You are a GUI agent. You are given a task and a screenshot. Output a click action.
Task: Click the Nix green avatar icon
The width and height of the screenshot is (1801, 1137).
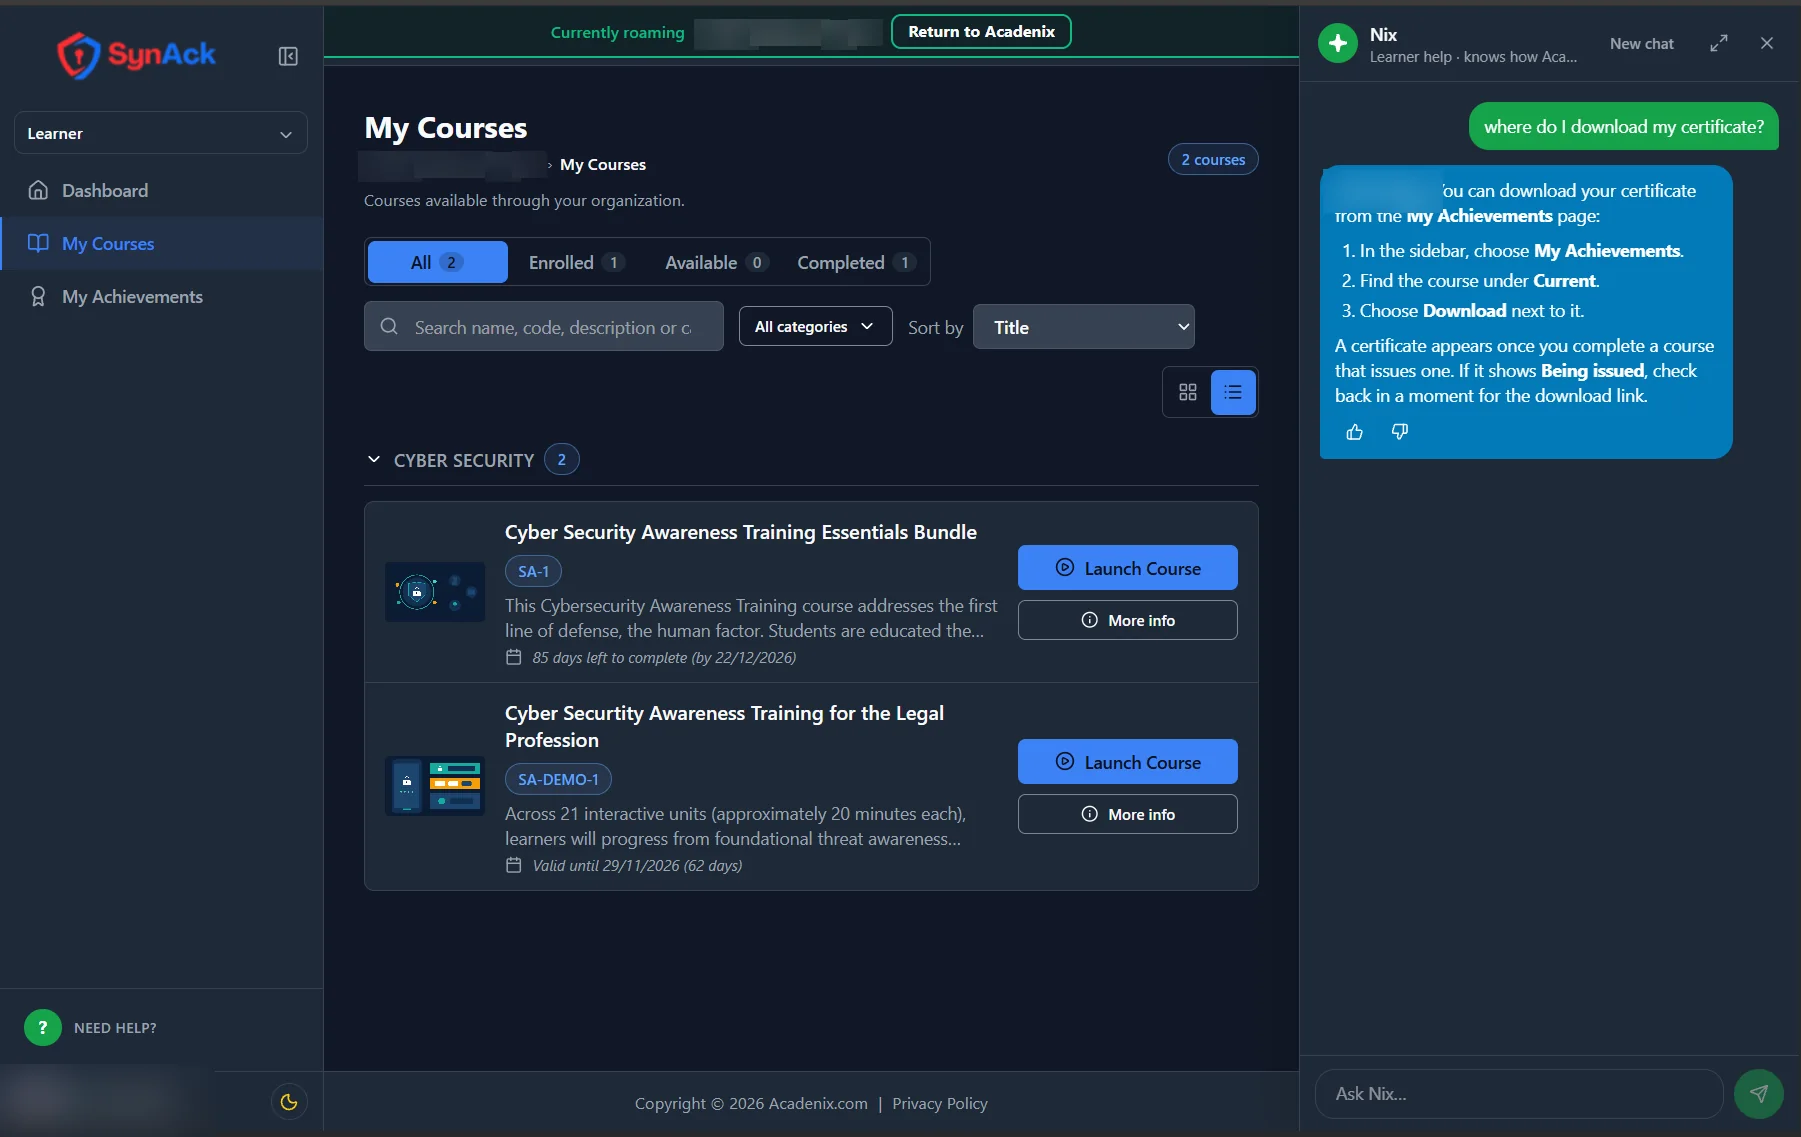point(1338,43)
